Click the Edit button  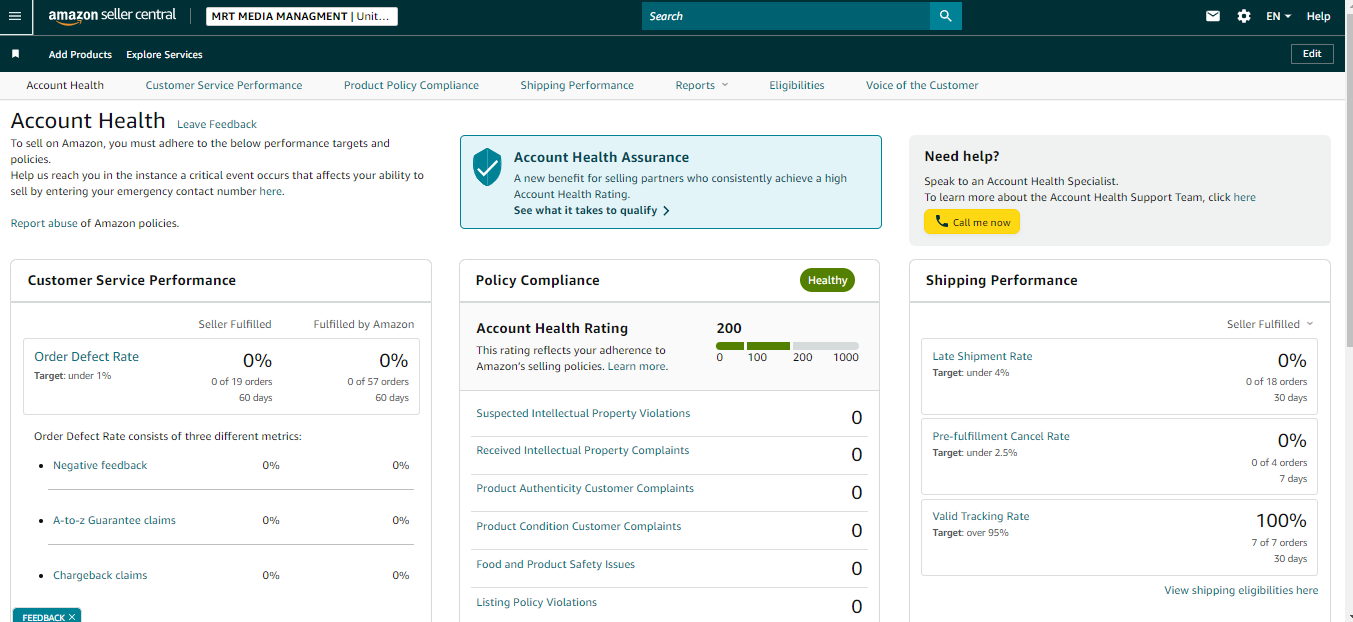tap(1312, 54)
